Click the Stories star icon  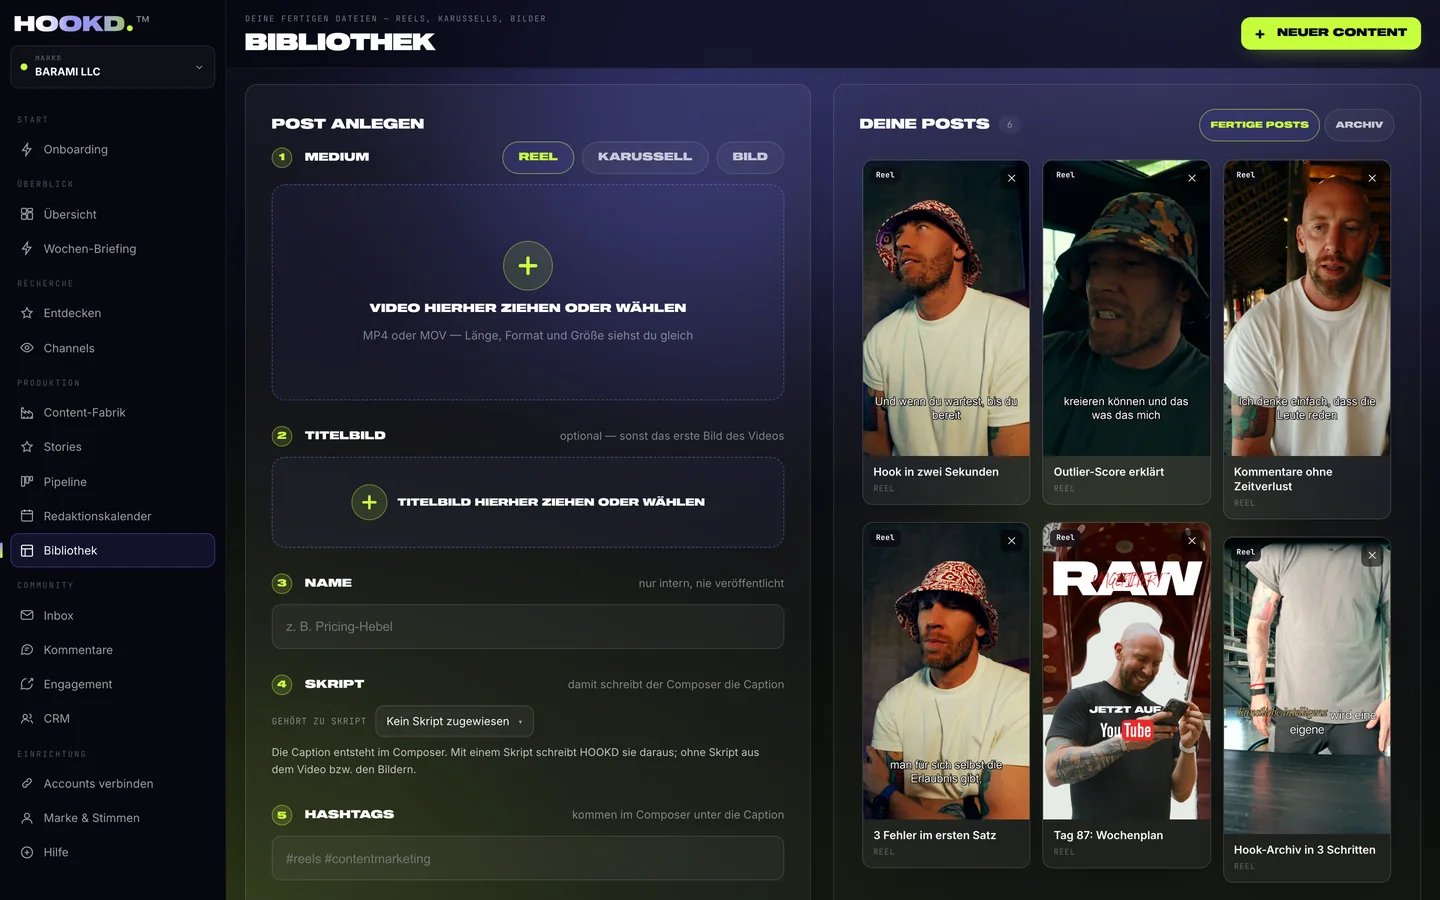click(x=27, y=447)
